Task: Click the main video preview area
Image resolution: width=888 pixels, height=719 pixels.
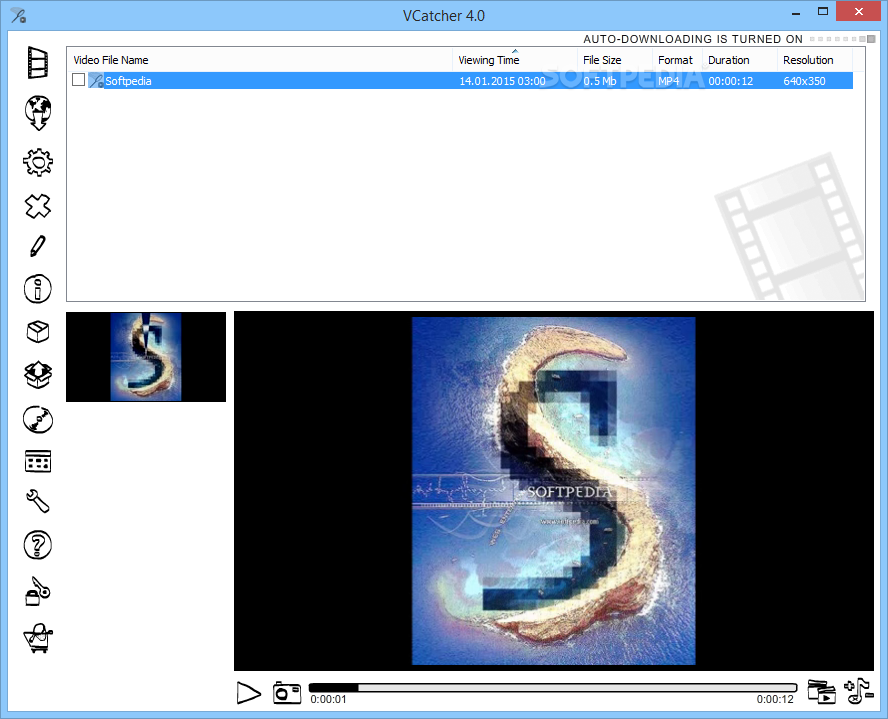Action: (553, 491)
